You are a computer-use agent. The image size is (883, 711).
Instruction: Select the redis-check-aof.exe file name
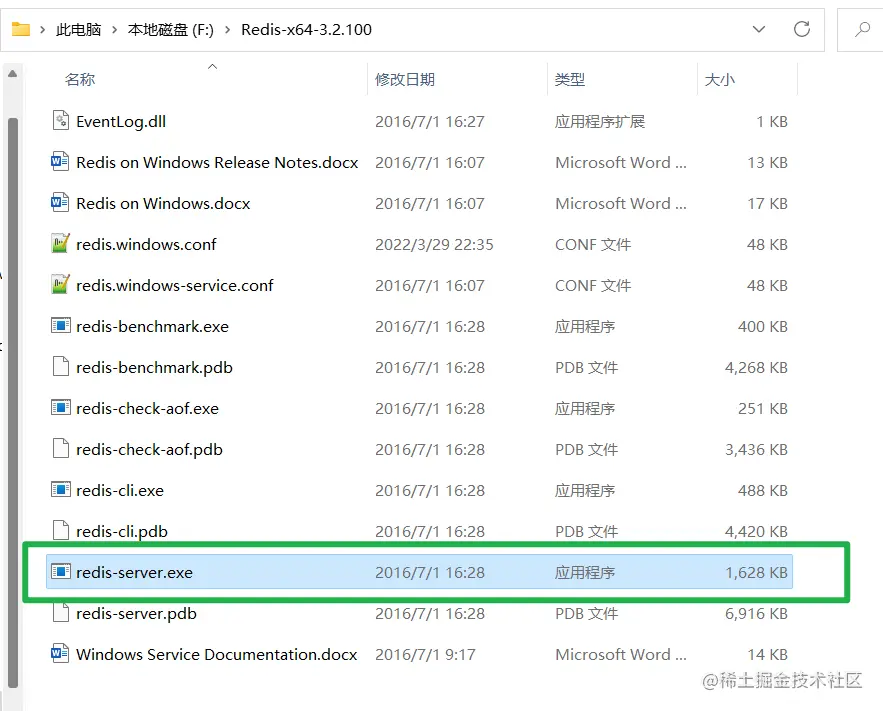coord(148,408)
